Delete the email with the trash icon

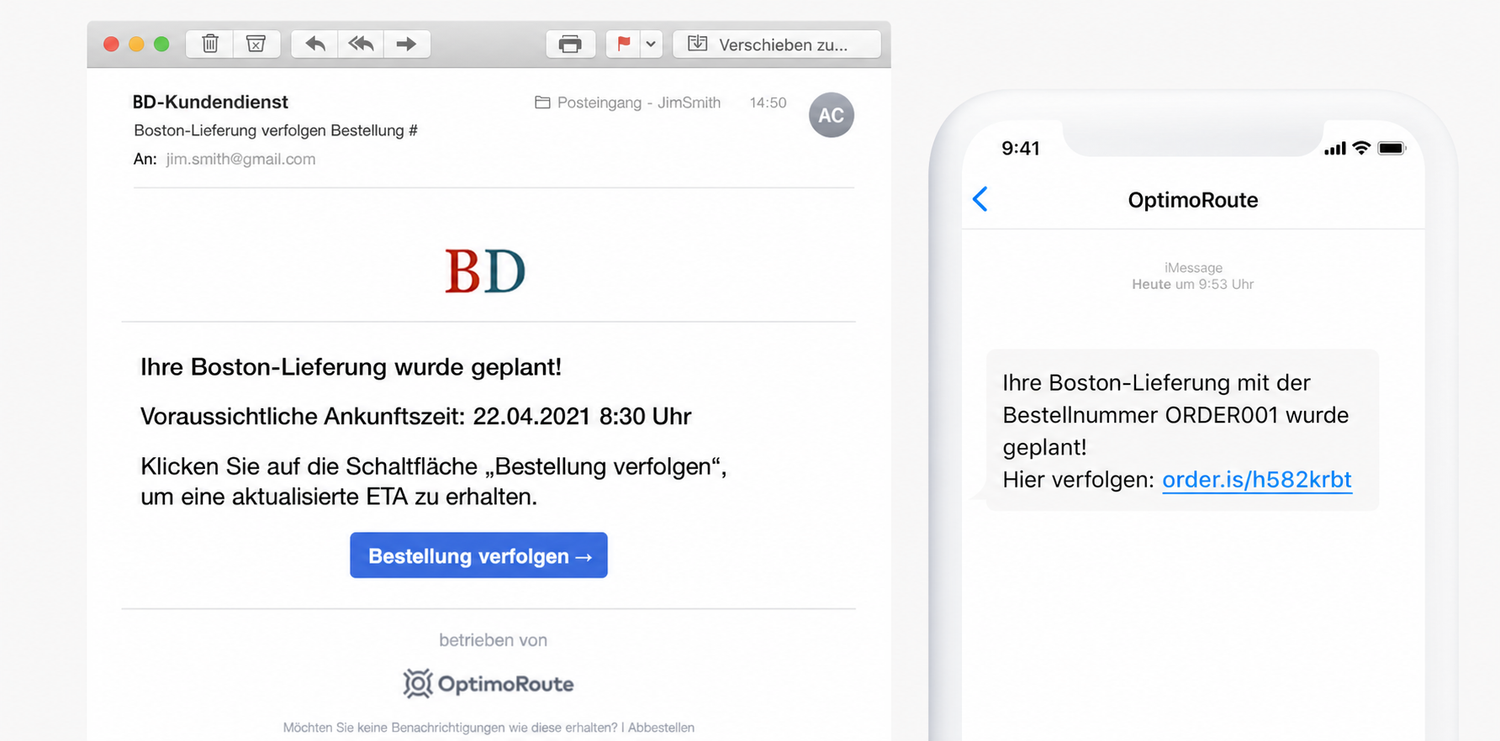[x=210, y=44]
